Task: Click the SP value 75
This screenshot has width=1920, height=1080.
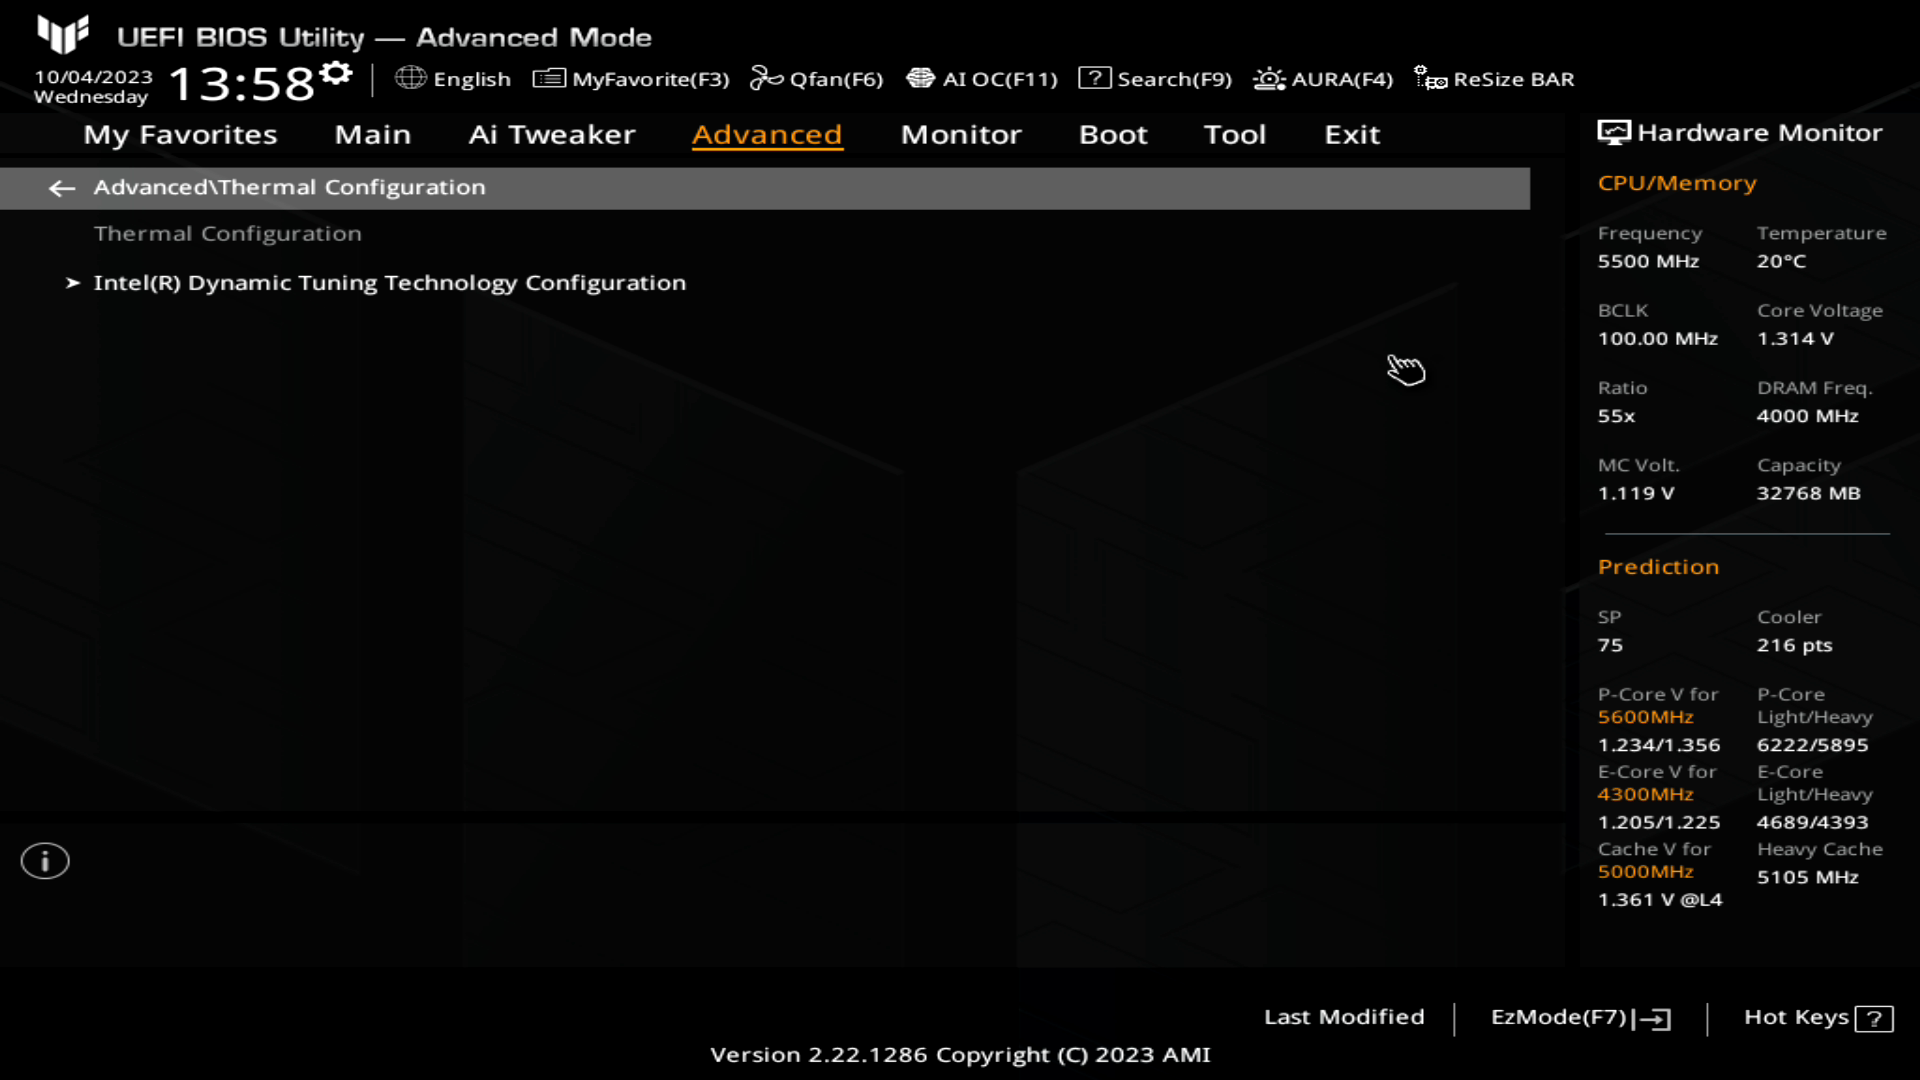Action: pos(1610,646)
